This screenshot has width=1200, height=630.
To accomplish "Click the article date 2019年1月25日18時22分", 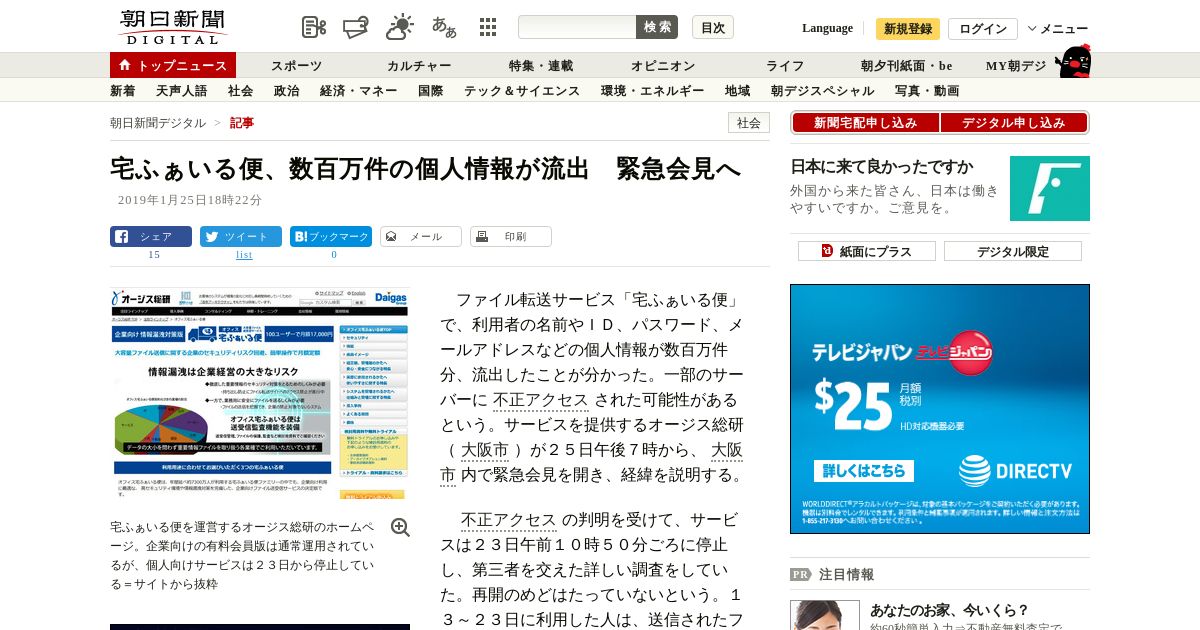I will (x=190, y=200).
